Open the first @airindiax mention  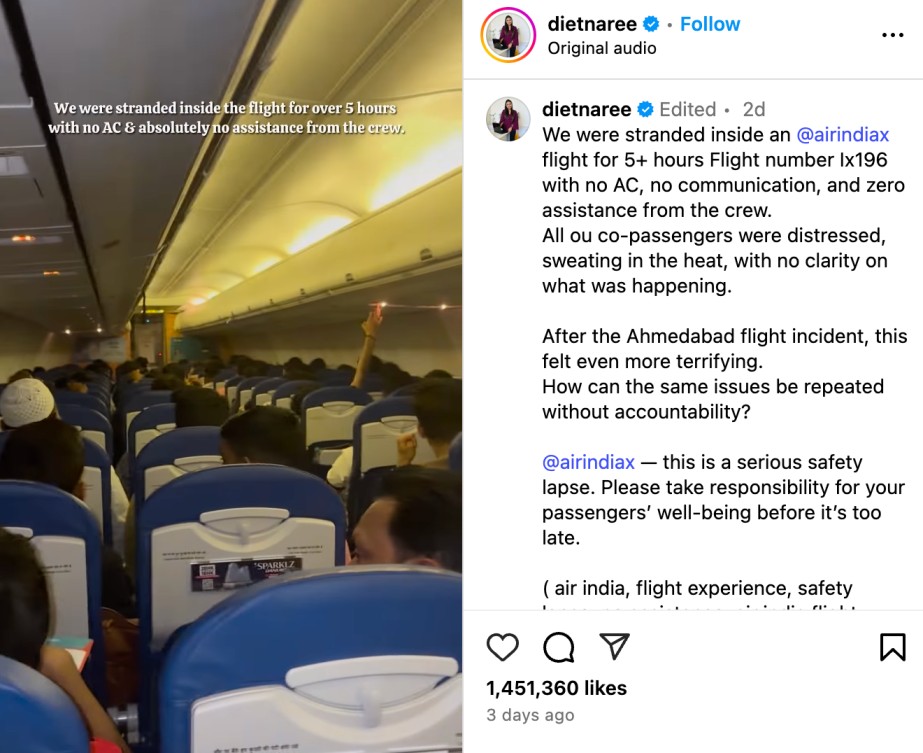click(842, 135)
